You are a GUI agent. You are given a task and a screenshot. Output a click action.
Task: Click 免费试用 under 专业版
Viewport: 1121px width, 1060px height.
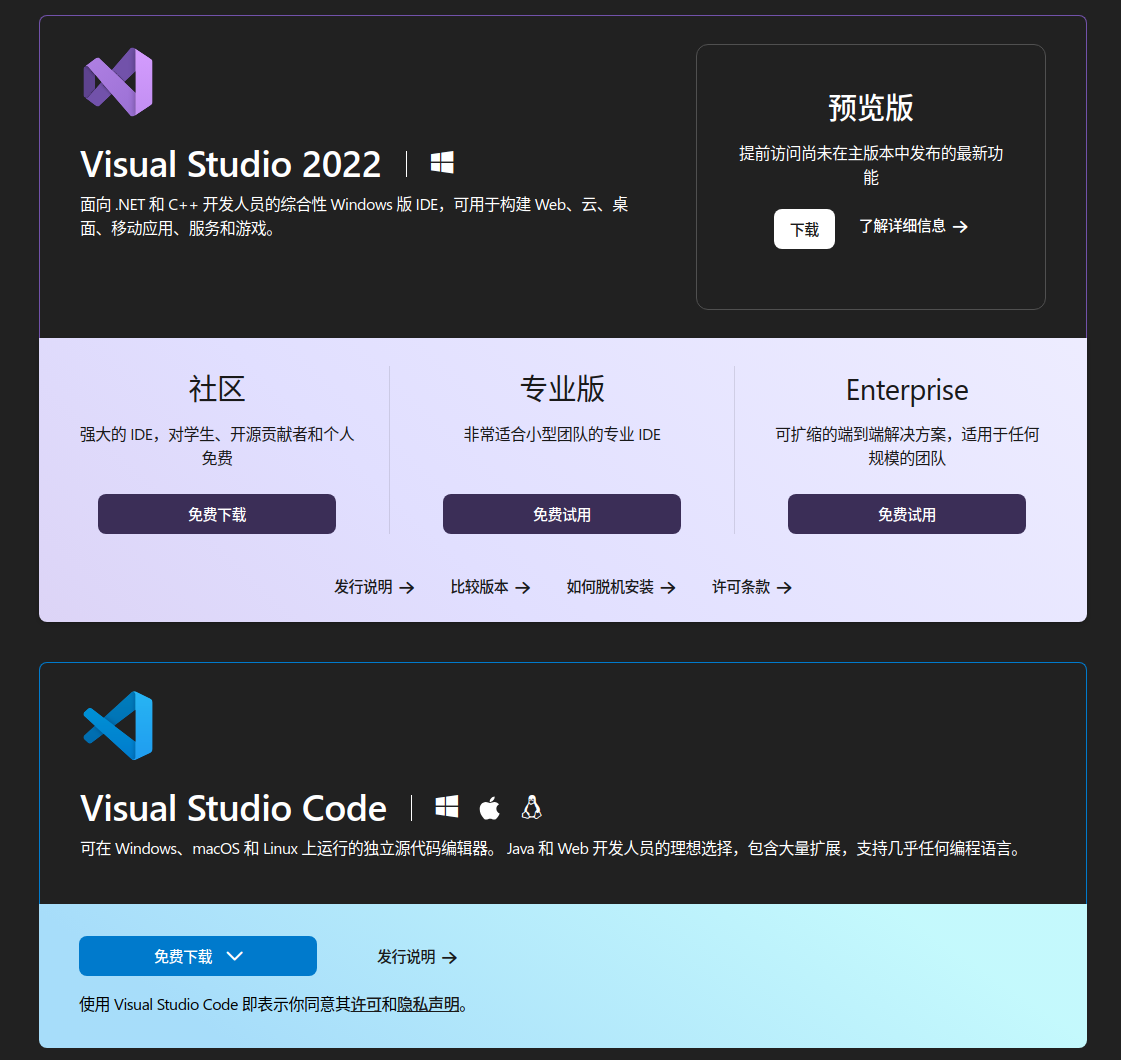pos(562,514)
